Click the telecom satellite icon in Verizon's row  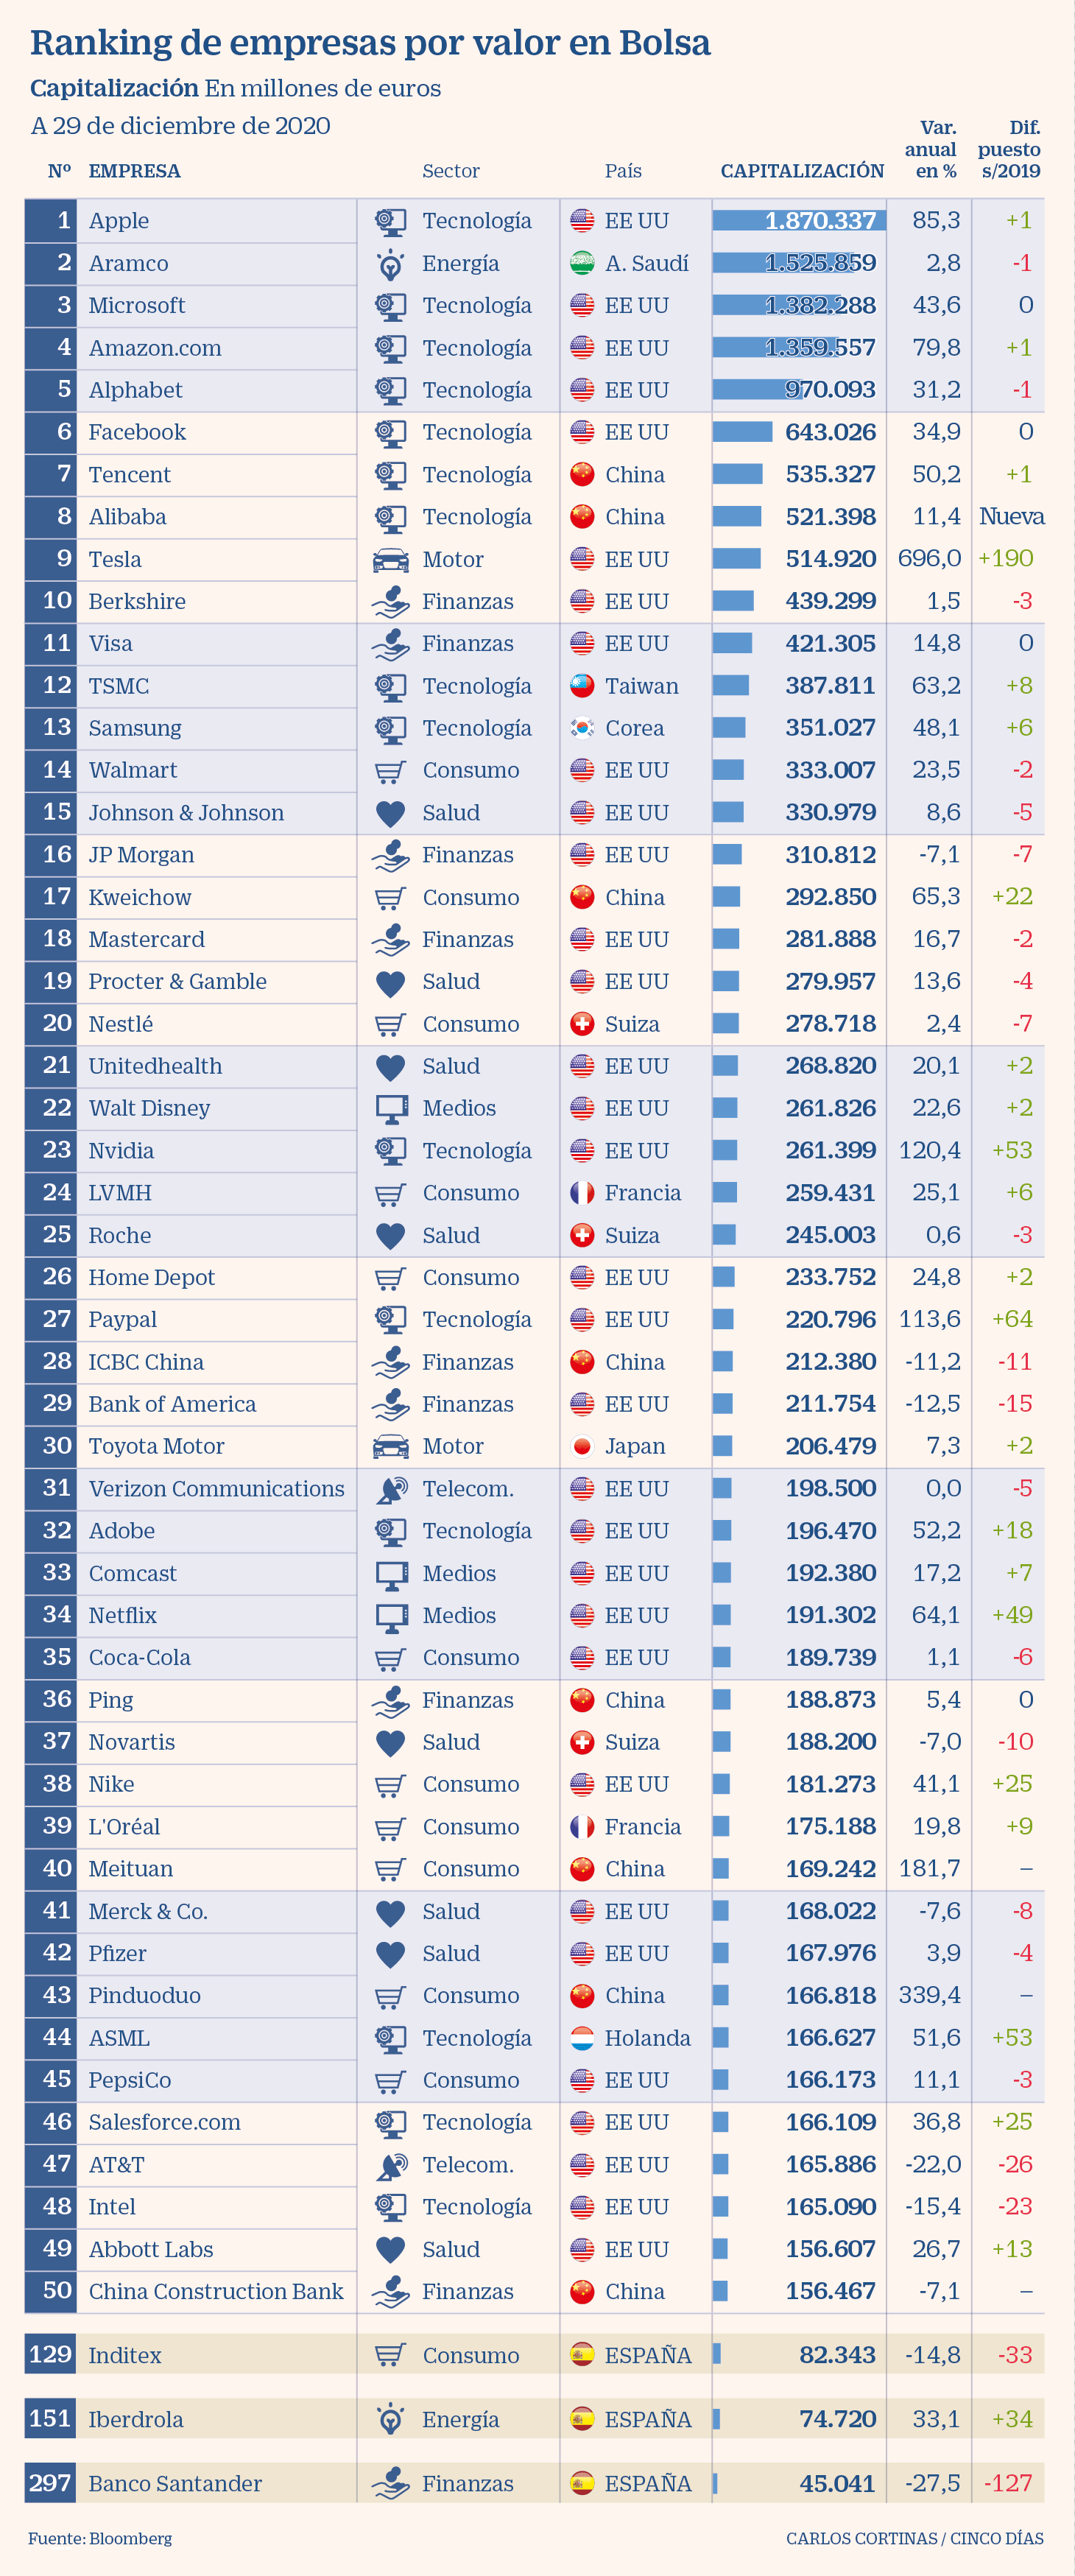tap(391, 1490)
